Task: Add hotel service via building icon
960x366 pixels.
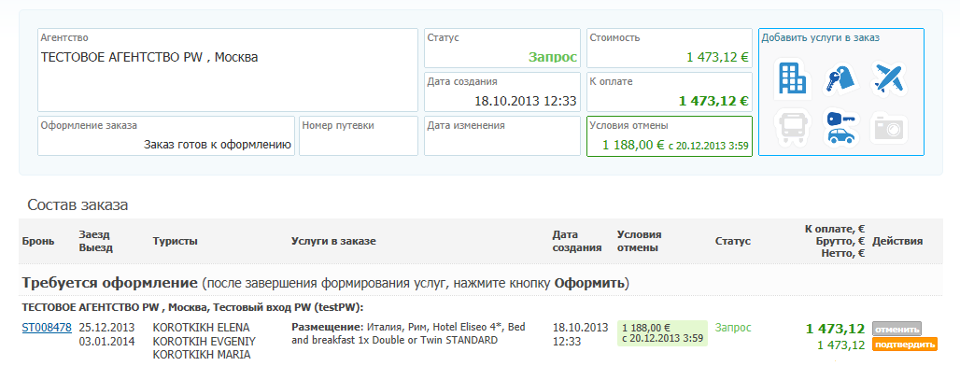Action: pyautogui.click(x=792, y=78)
